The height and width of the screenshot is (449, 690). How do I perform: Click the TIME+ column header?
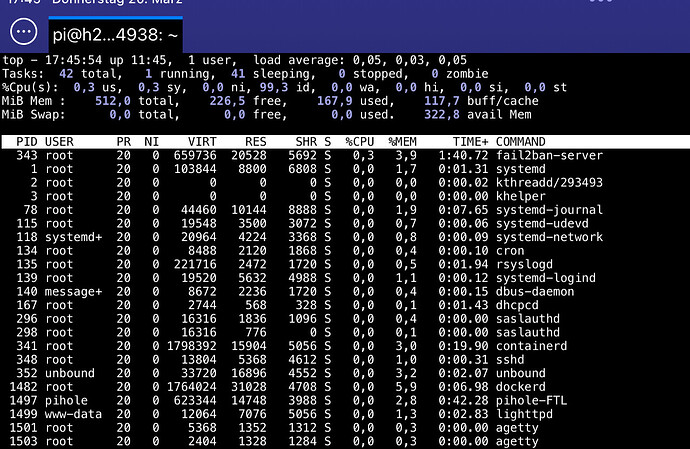[x=470, y=142]
